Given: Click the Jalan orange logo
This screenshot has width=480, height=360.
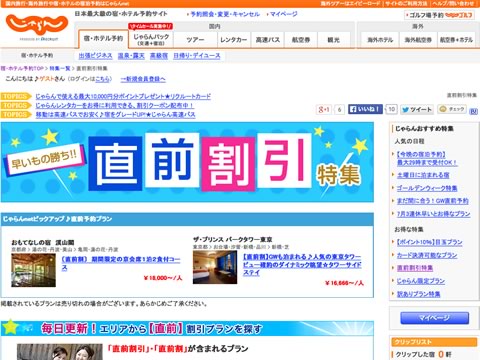Looking at the screenshot, I should click(37, 26).
